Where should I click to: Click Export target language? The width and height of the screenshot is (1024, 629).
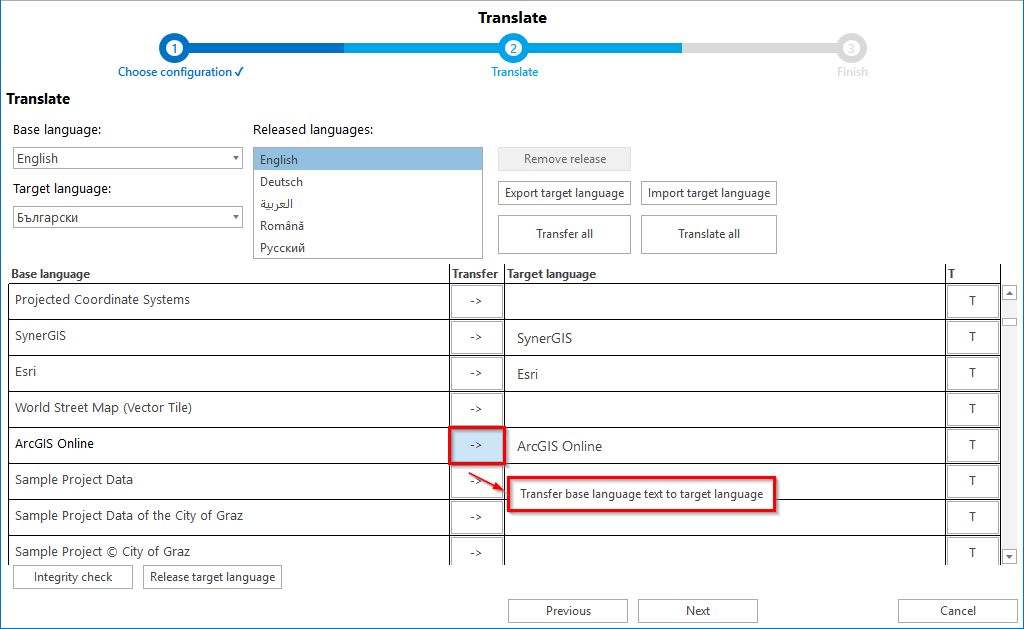pos(564,192)
